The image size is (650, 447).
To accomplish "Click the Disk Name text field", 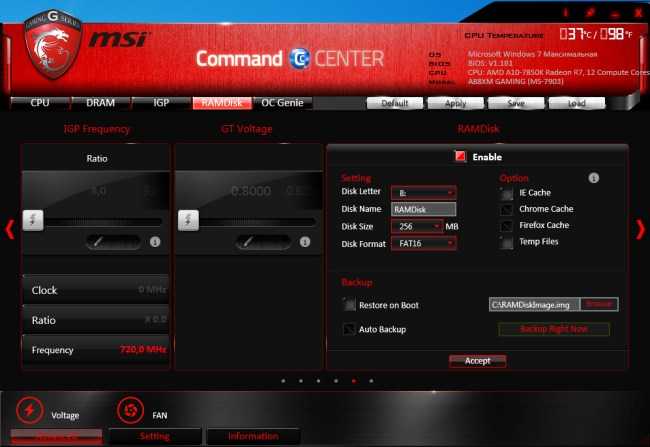I will click(x=424, y=209).
